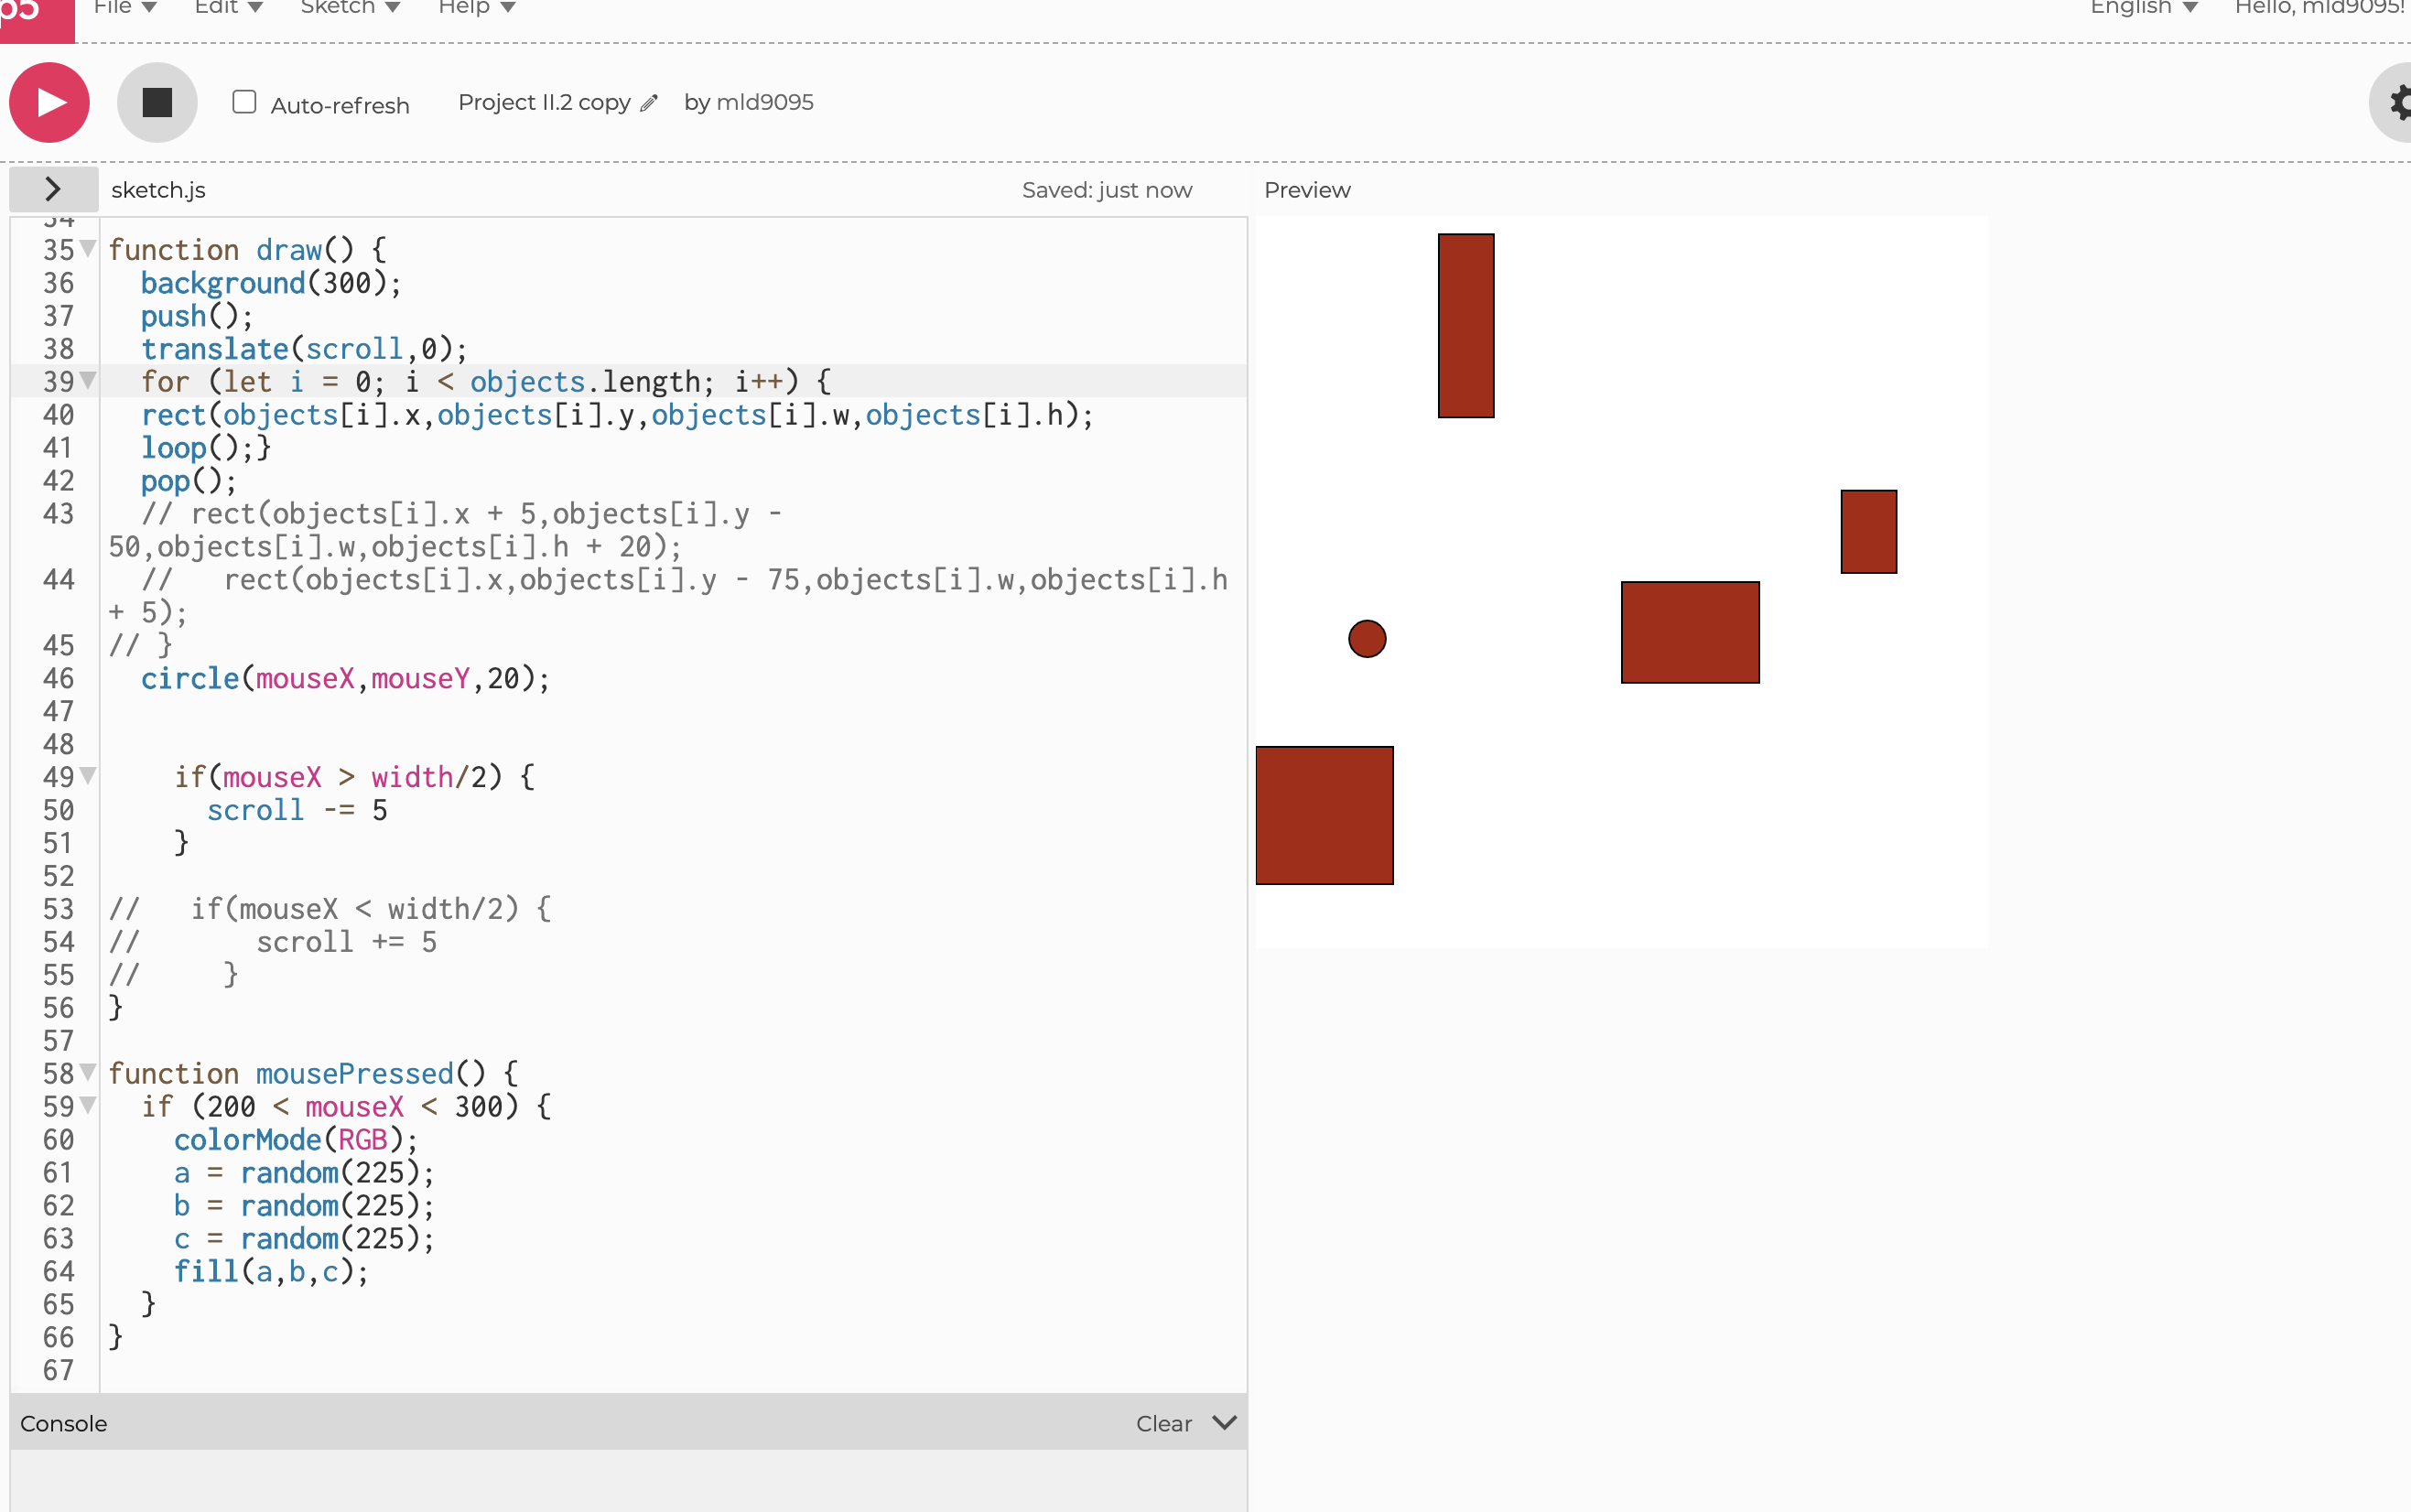Enable the Auto-refresh checkbox
The width and height of the screenshot is (2411, 1512).
tap(243, 101)
